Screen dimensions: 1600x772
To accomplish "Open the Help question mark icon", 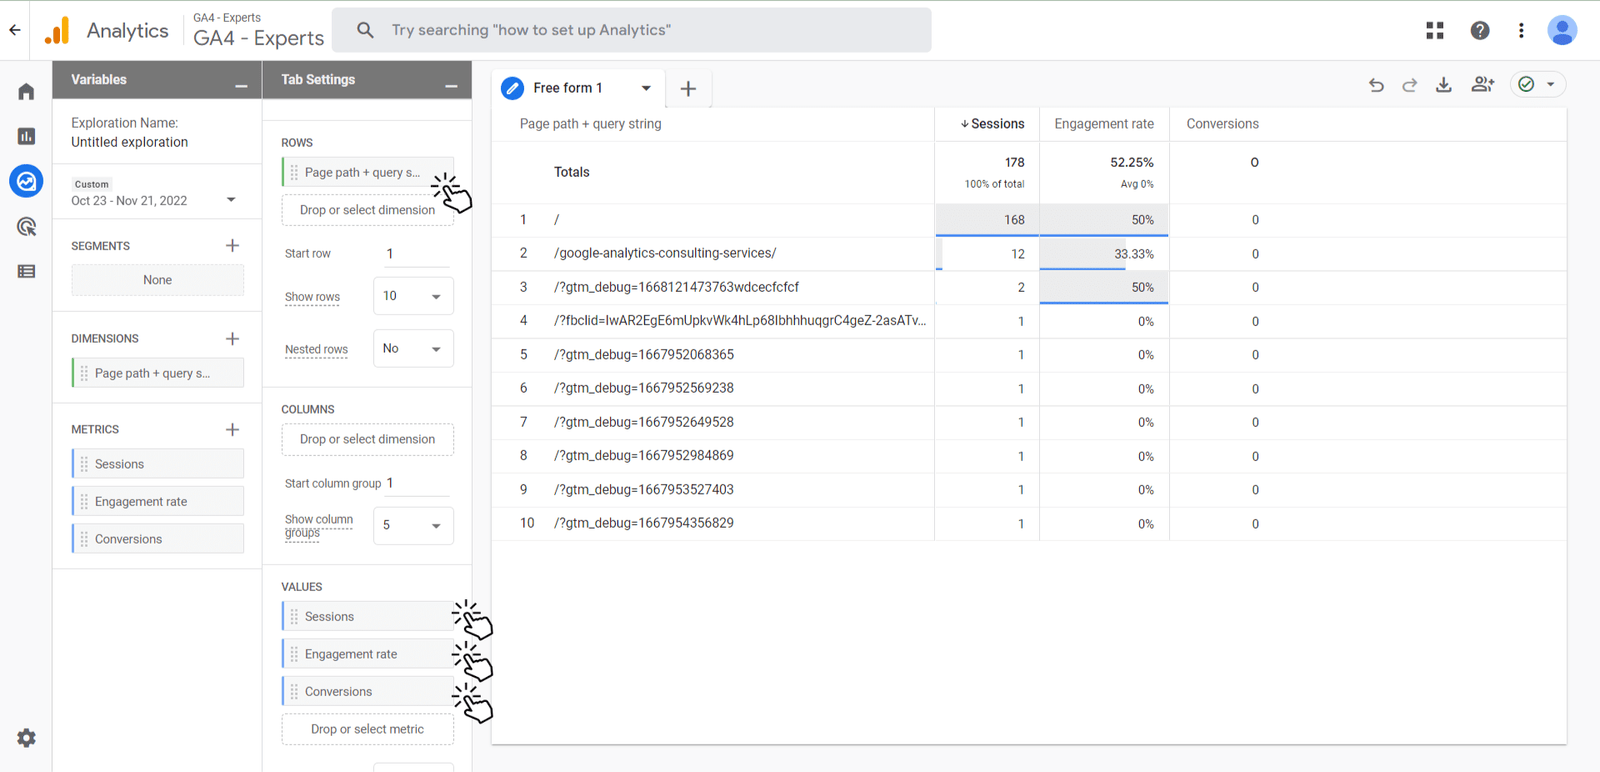I will [1480, 30].
